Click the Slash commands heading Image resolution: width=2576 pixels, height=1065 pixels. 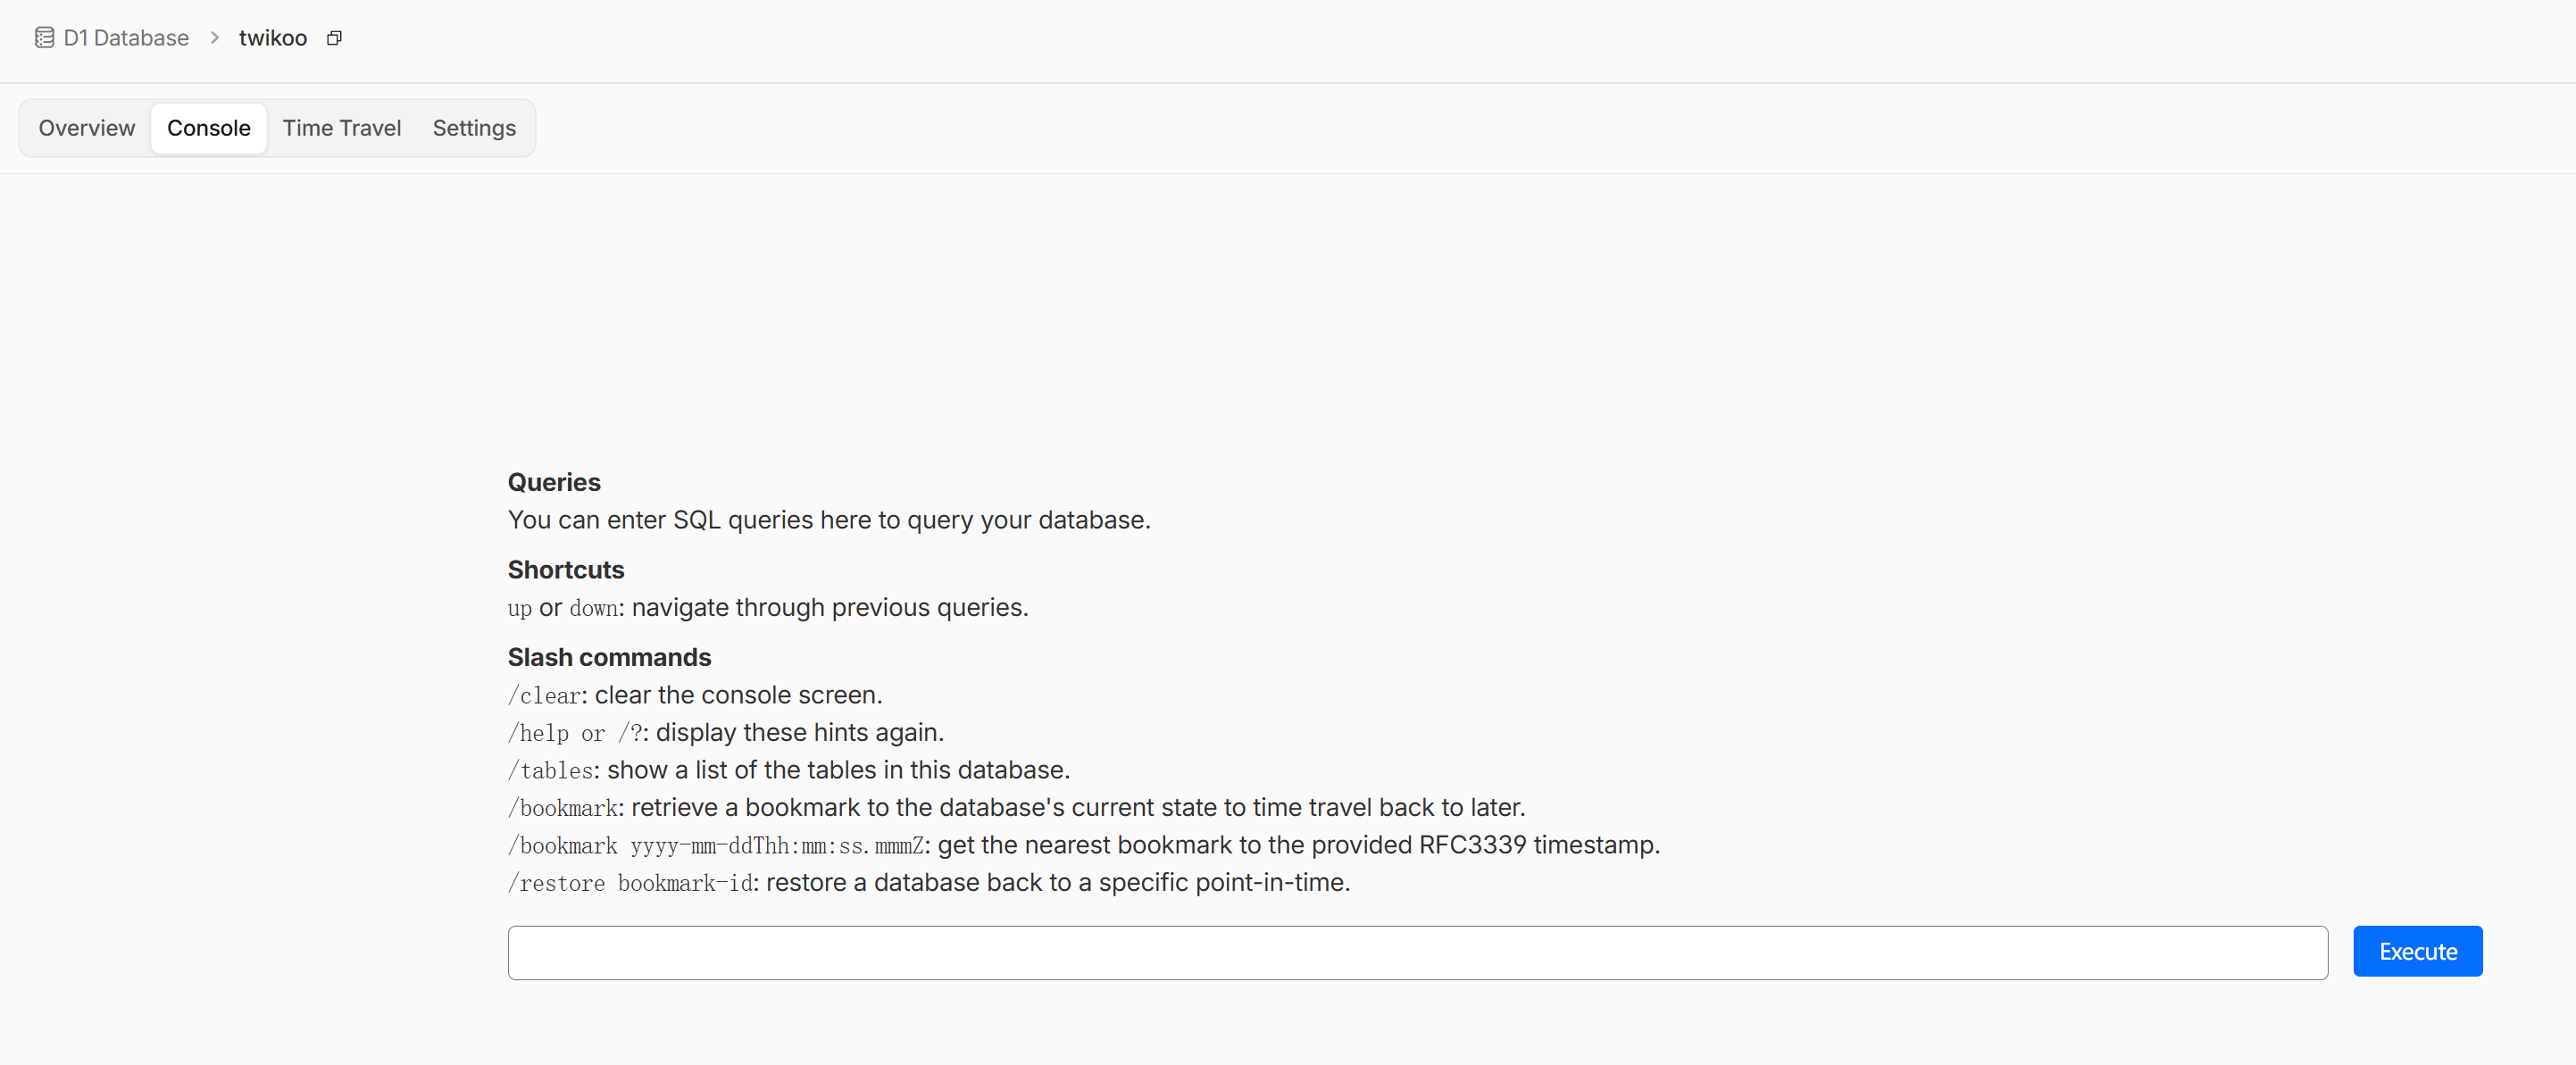click(609, 657)
